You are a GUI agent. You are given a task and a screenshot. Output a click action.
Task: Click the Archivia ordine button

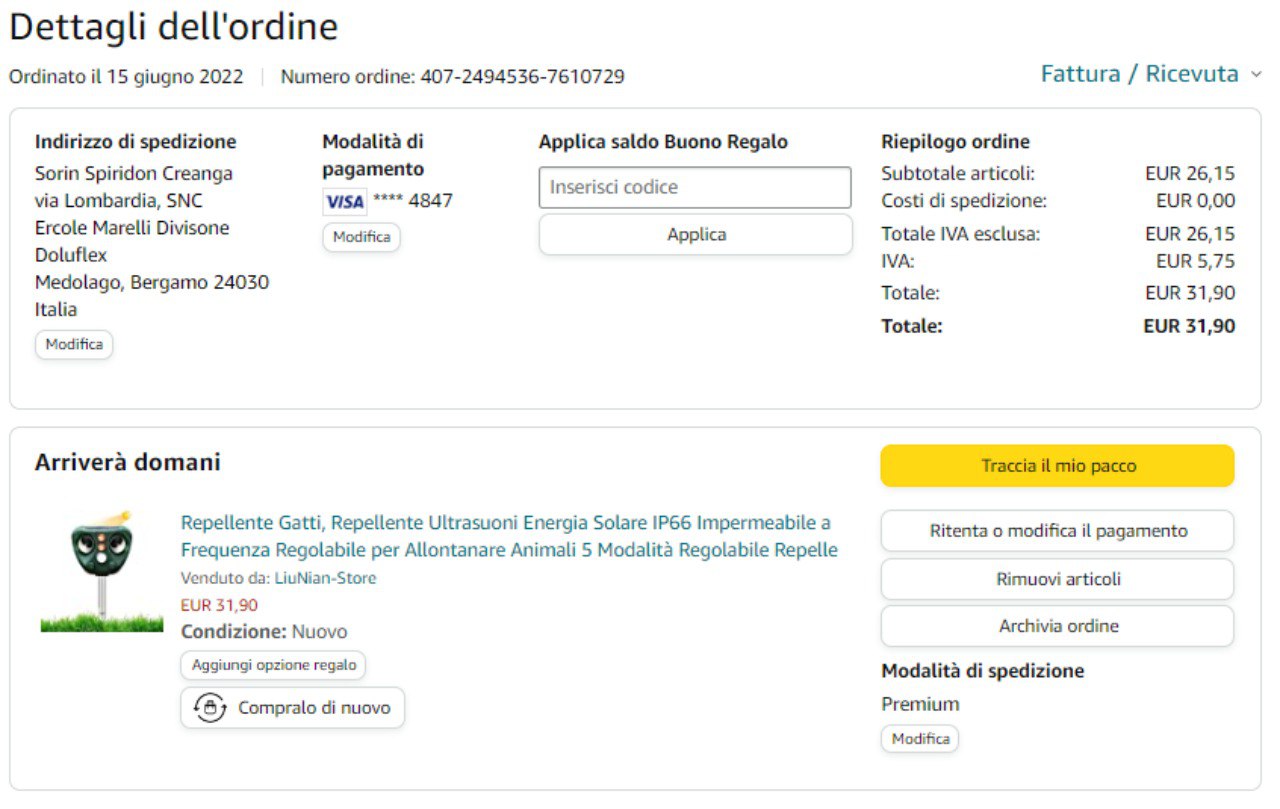pyautogui.click(x=1057, y=626)
